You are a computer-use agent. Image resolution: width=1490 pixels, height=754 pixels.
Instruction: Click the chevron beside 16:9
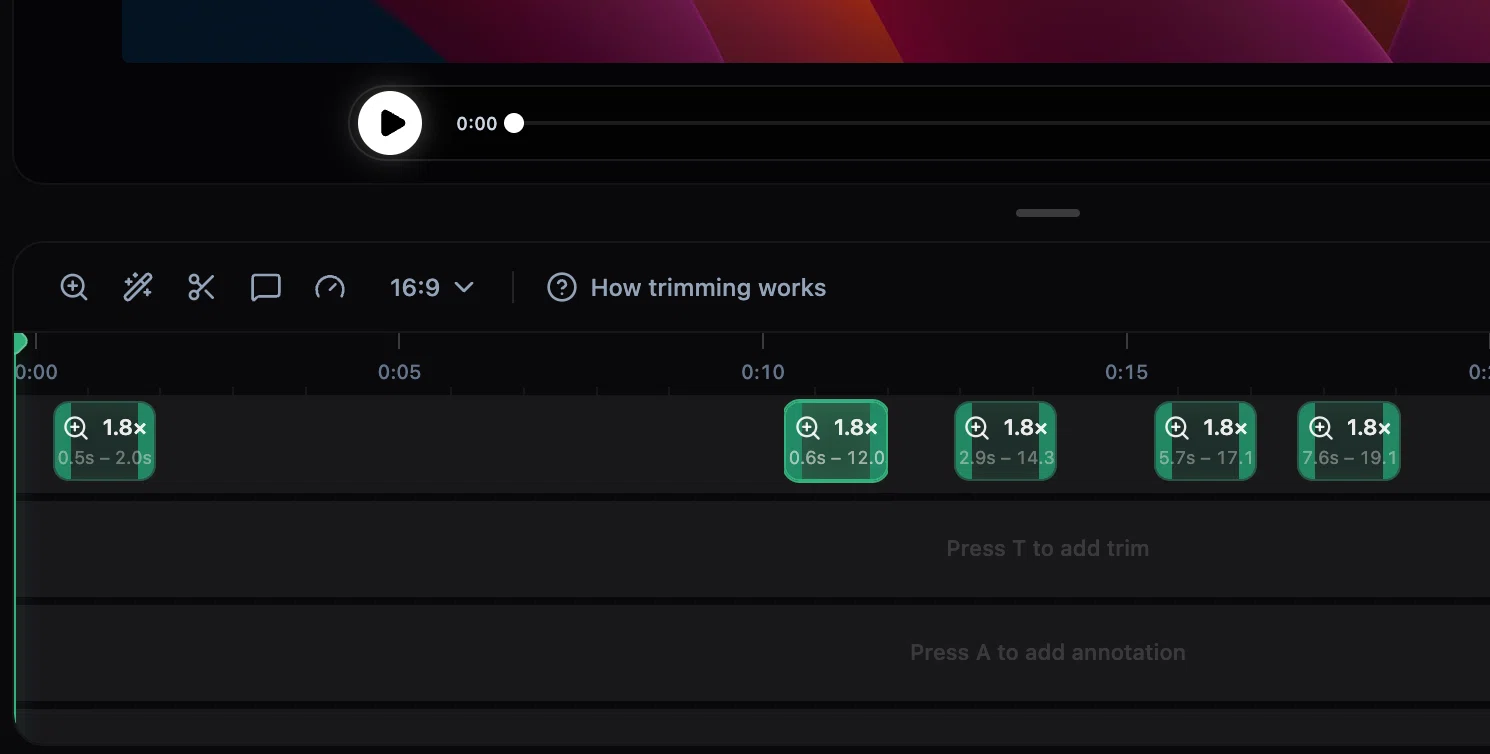464,288
